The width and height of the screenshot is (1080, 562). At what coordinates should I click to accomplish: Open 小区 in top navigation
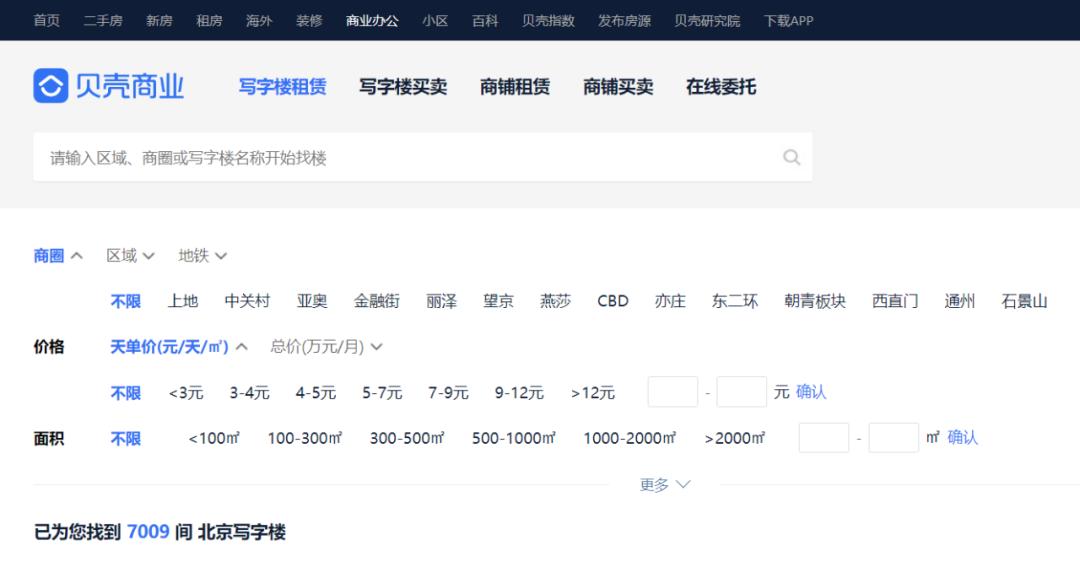coord(435,21)
